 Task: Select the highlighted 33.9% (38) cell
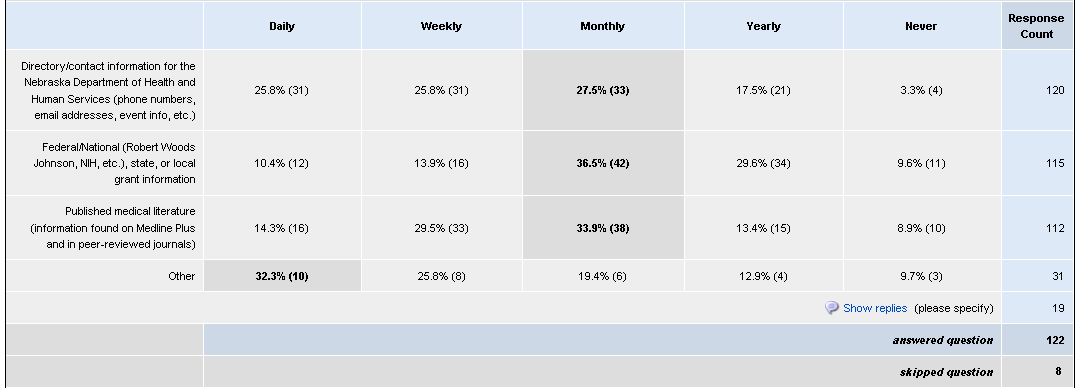tap(603, 228)
